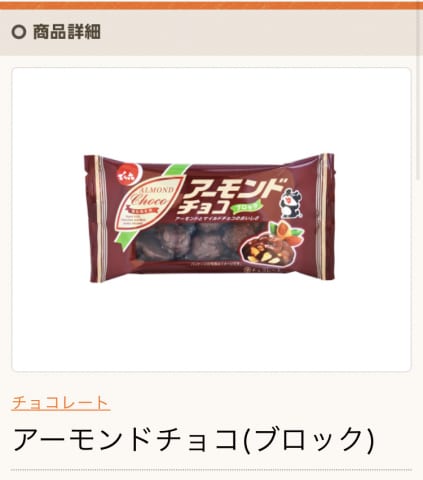Click the transparent window showing the chocolates
This screenshot has height=480, width=423.
pos(188,244)
